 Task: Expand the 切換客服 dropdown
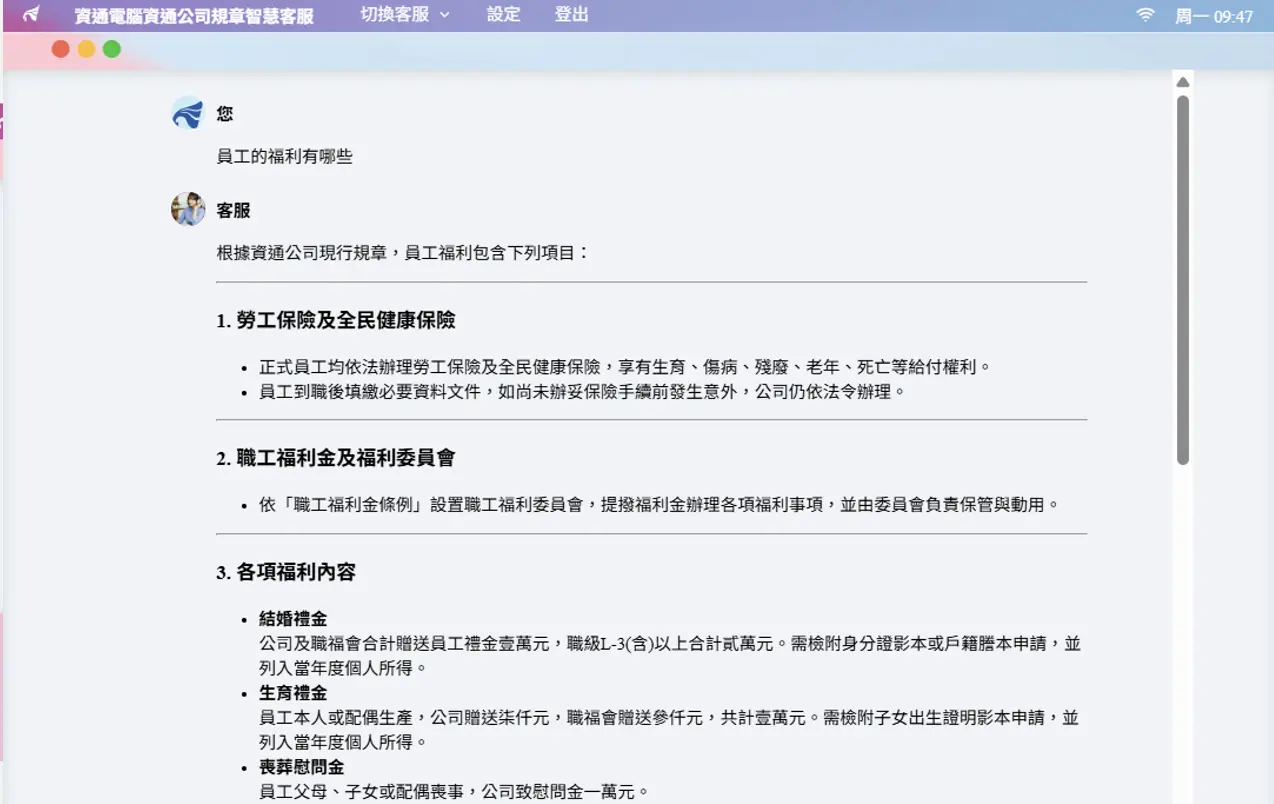[405, 15]
